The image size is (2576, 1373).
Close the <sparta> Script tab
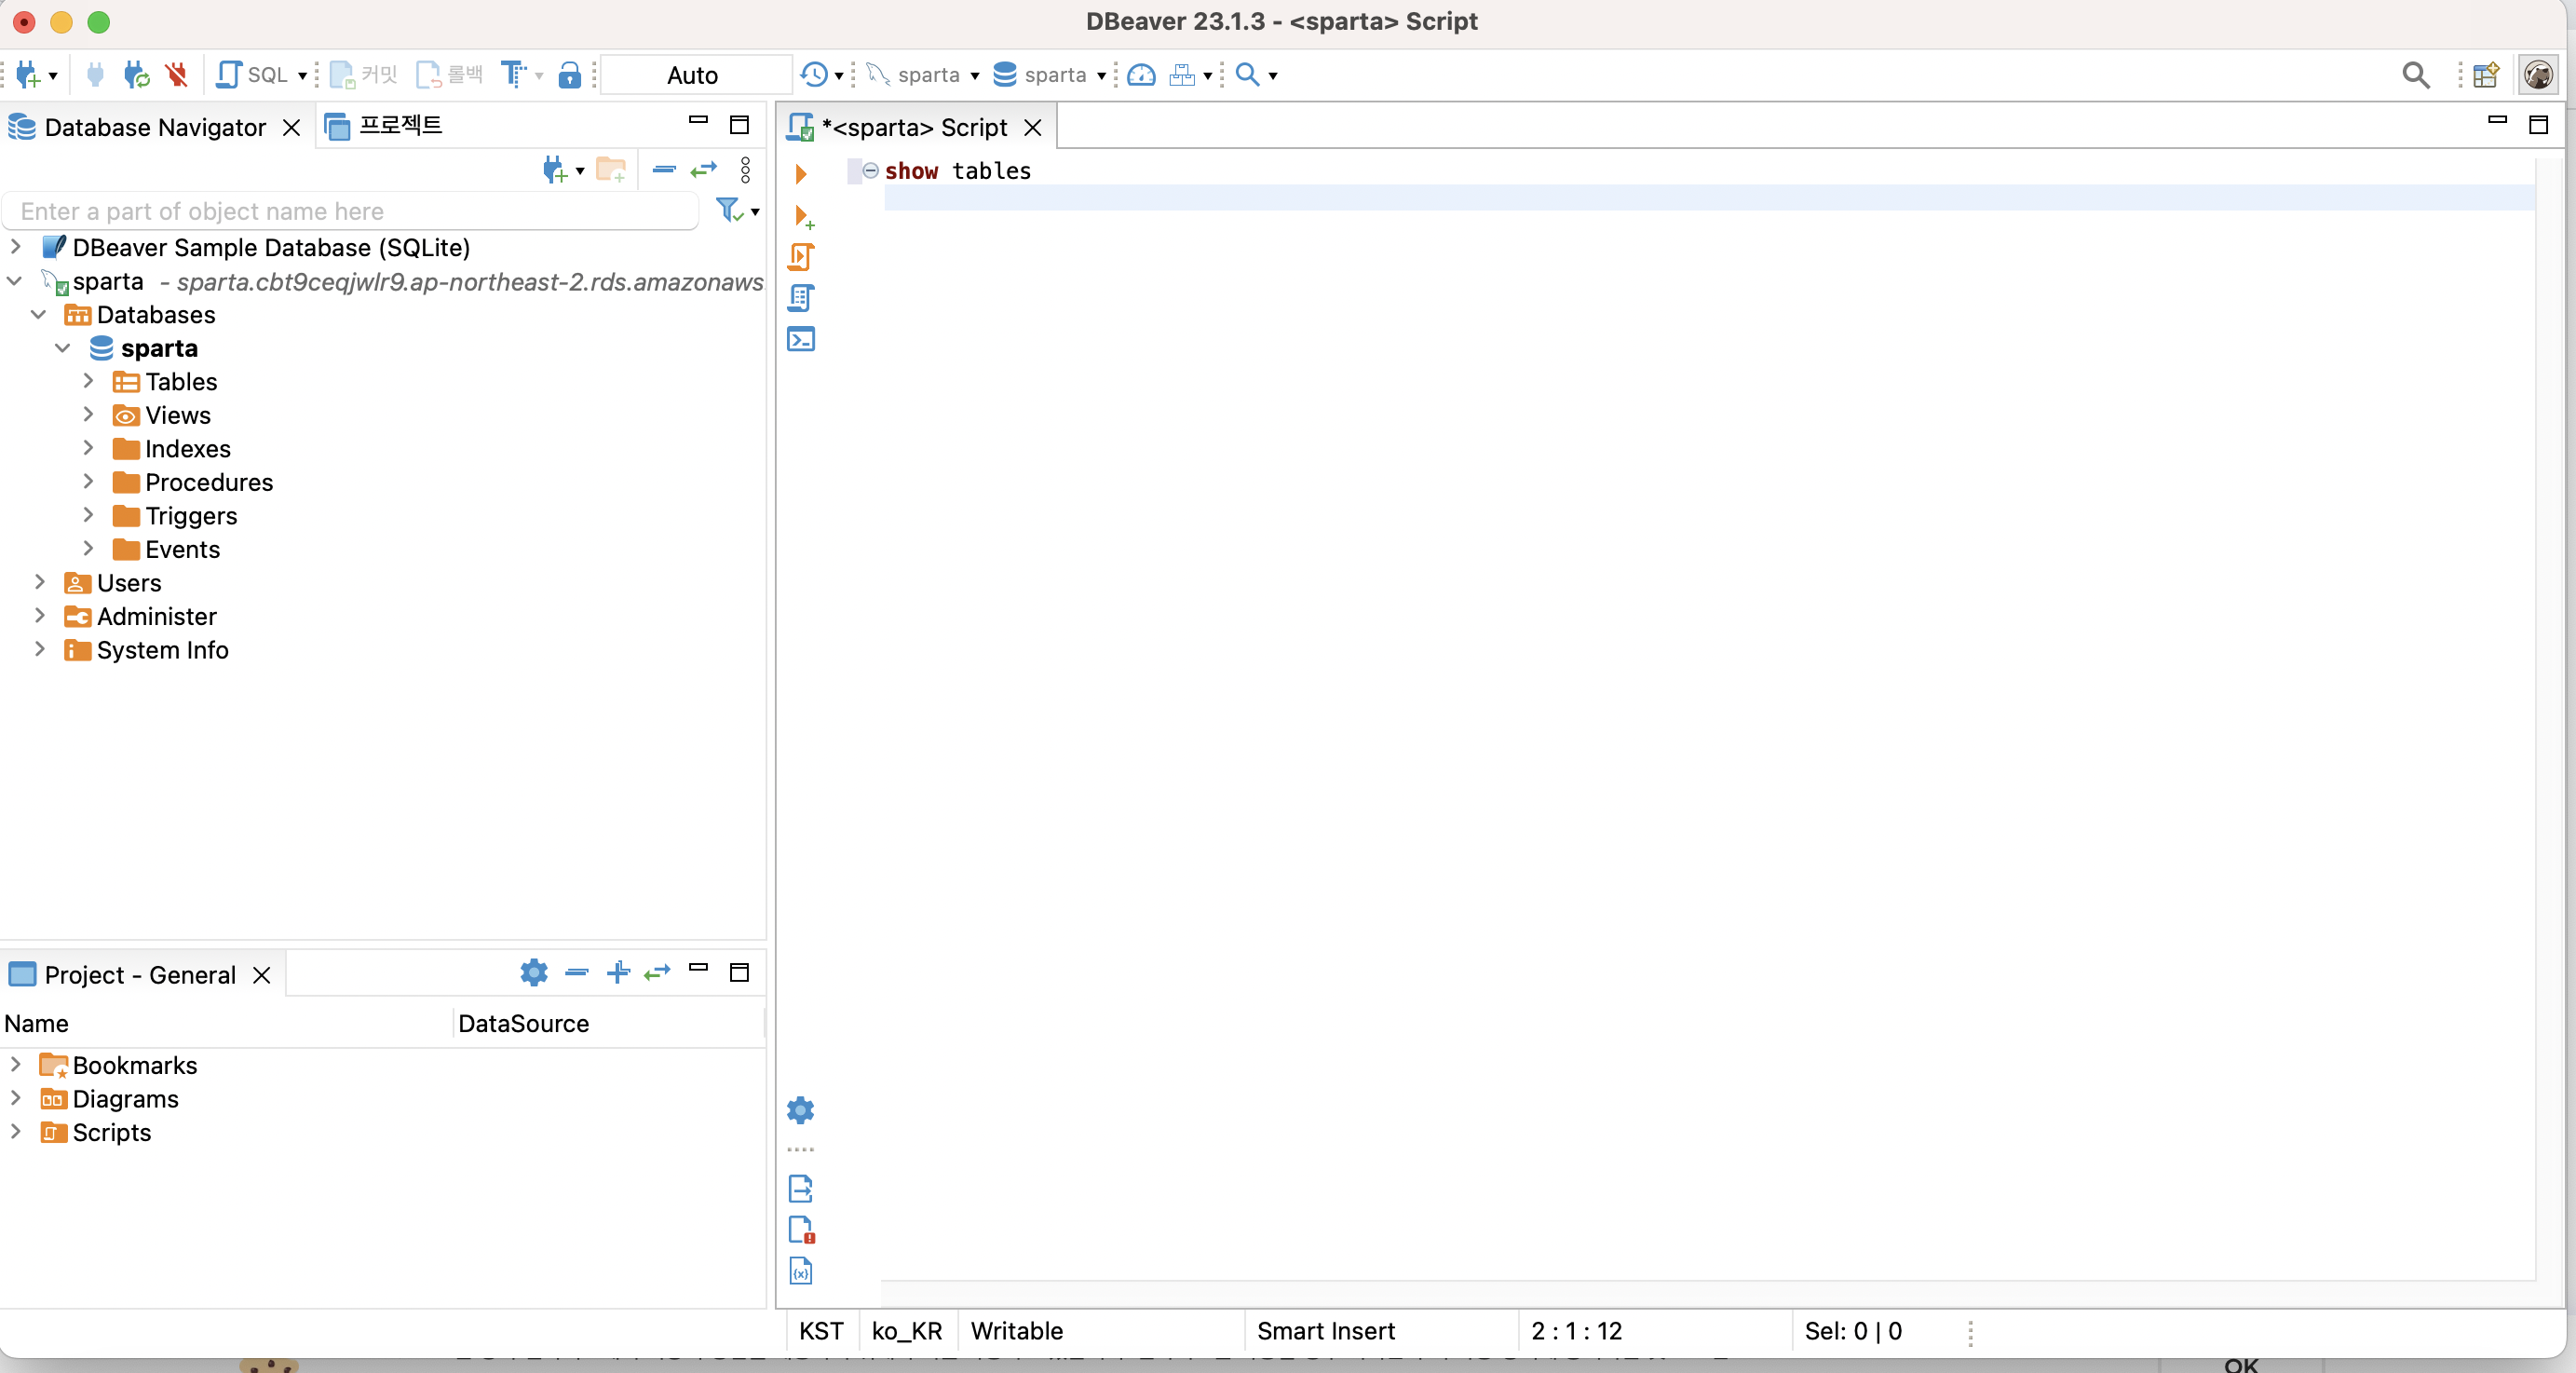pyautogui.click(x=1033, y=128)
